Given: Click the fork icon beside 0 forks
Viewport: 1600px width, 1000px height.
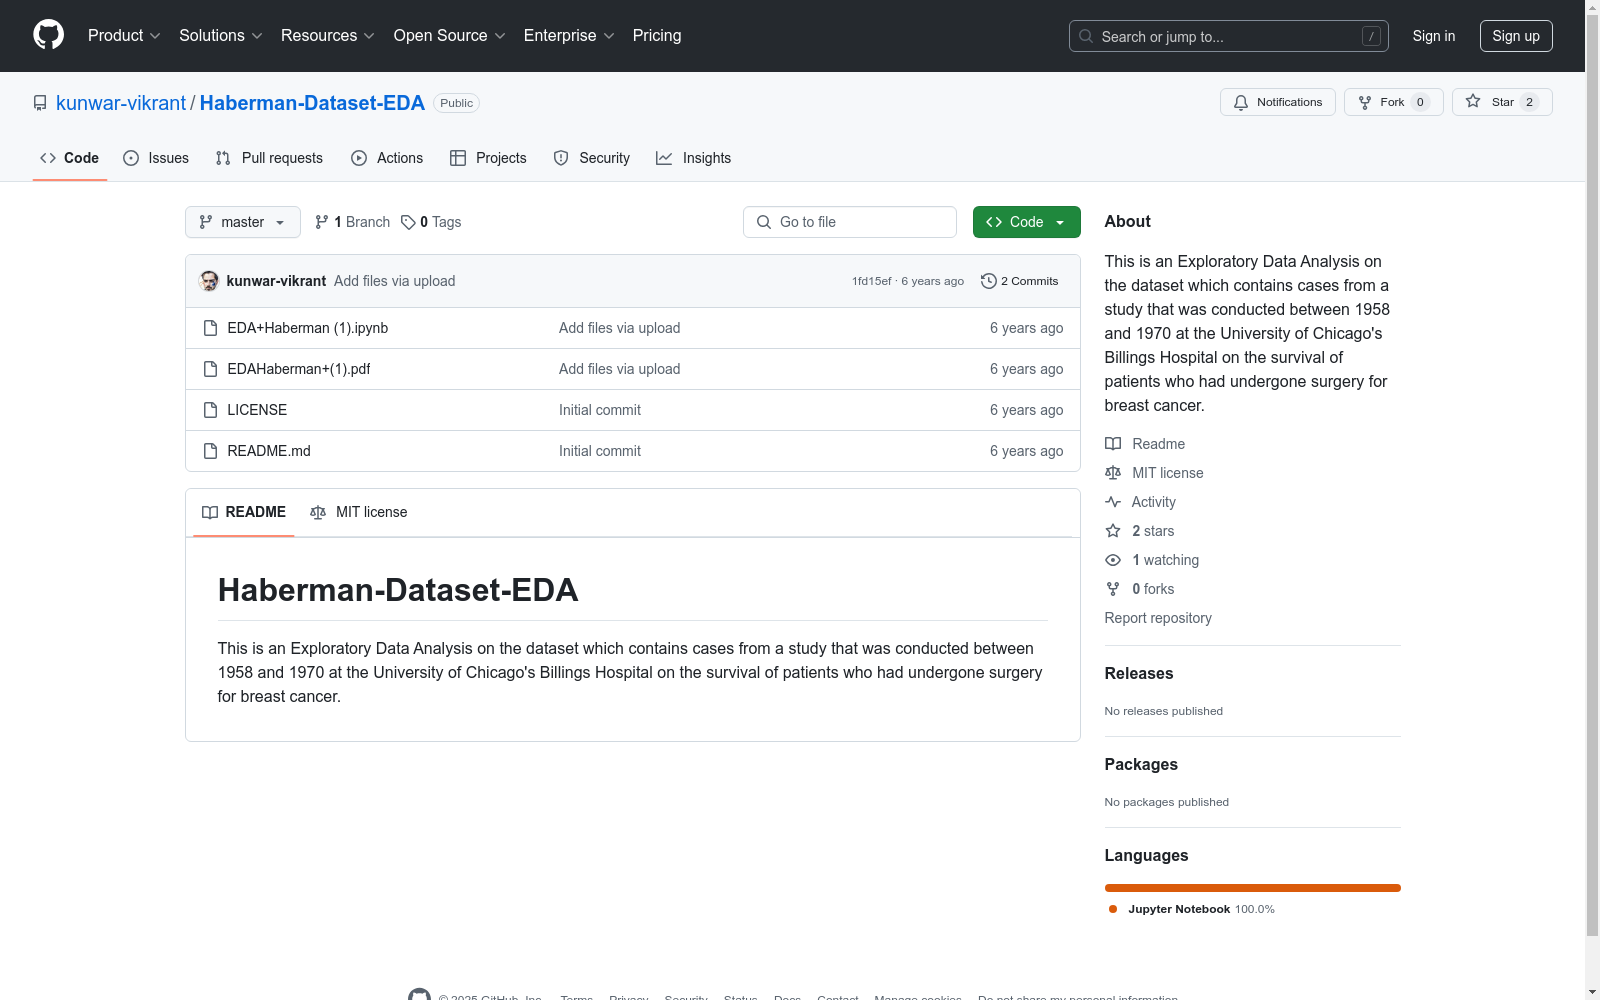Looking at the screenshot, I should (1113, 589).
